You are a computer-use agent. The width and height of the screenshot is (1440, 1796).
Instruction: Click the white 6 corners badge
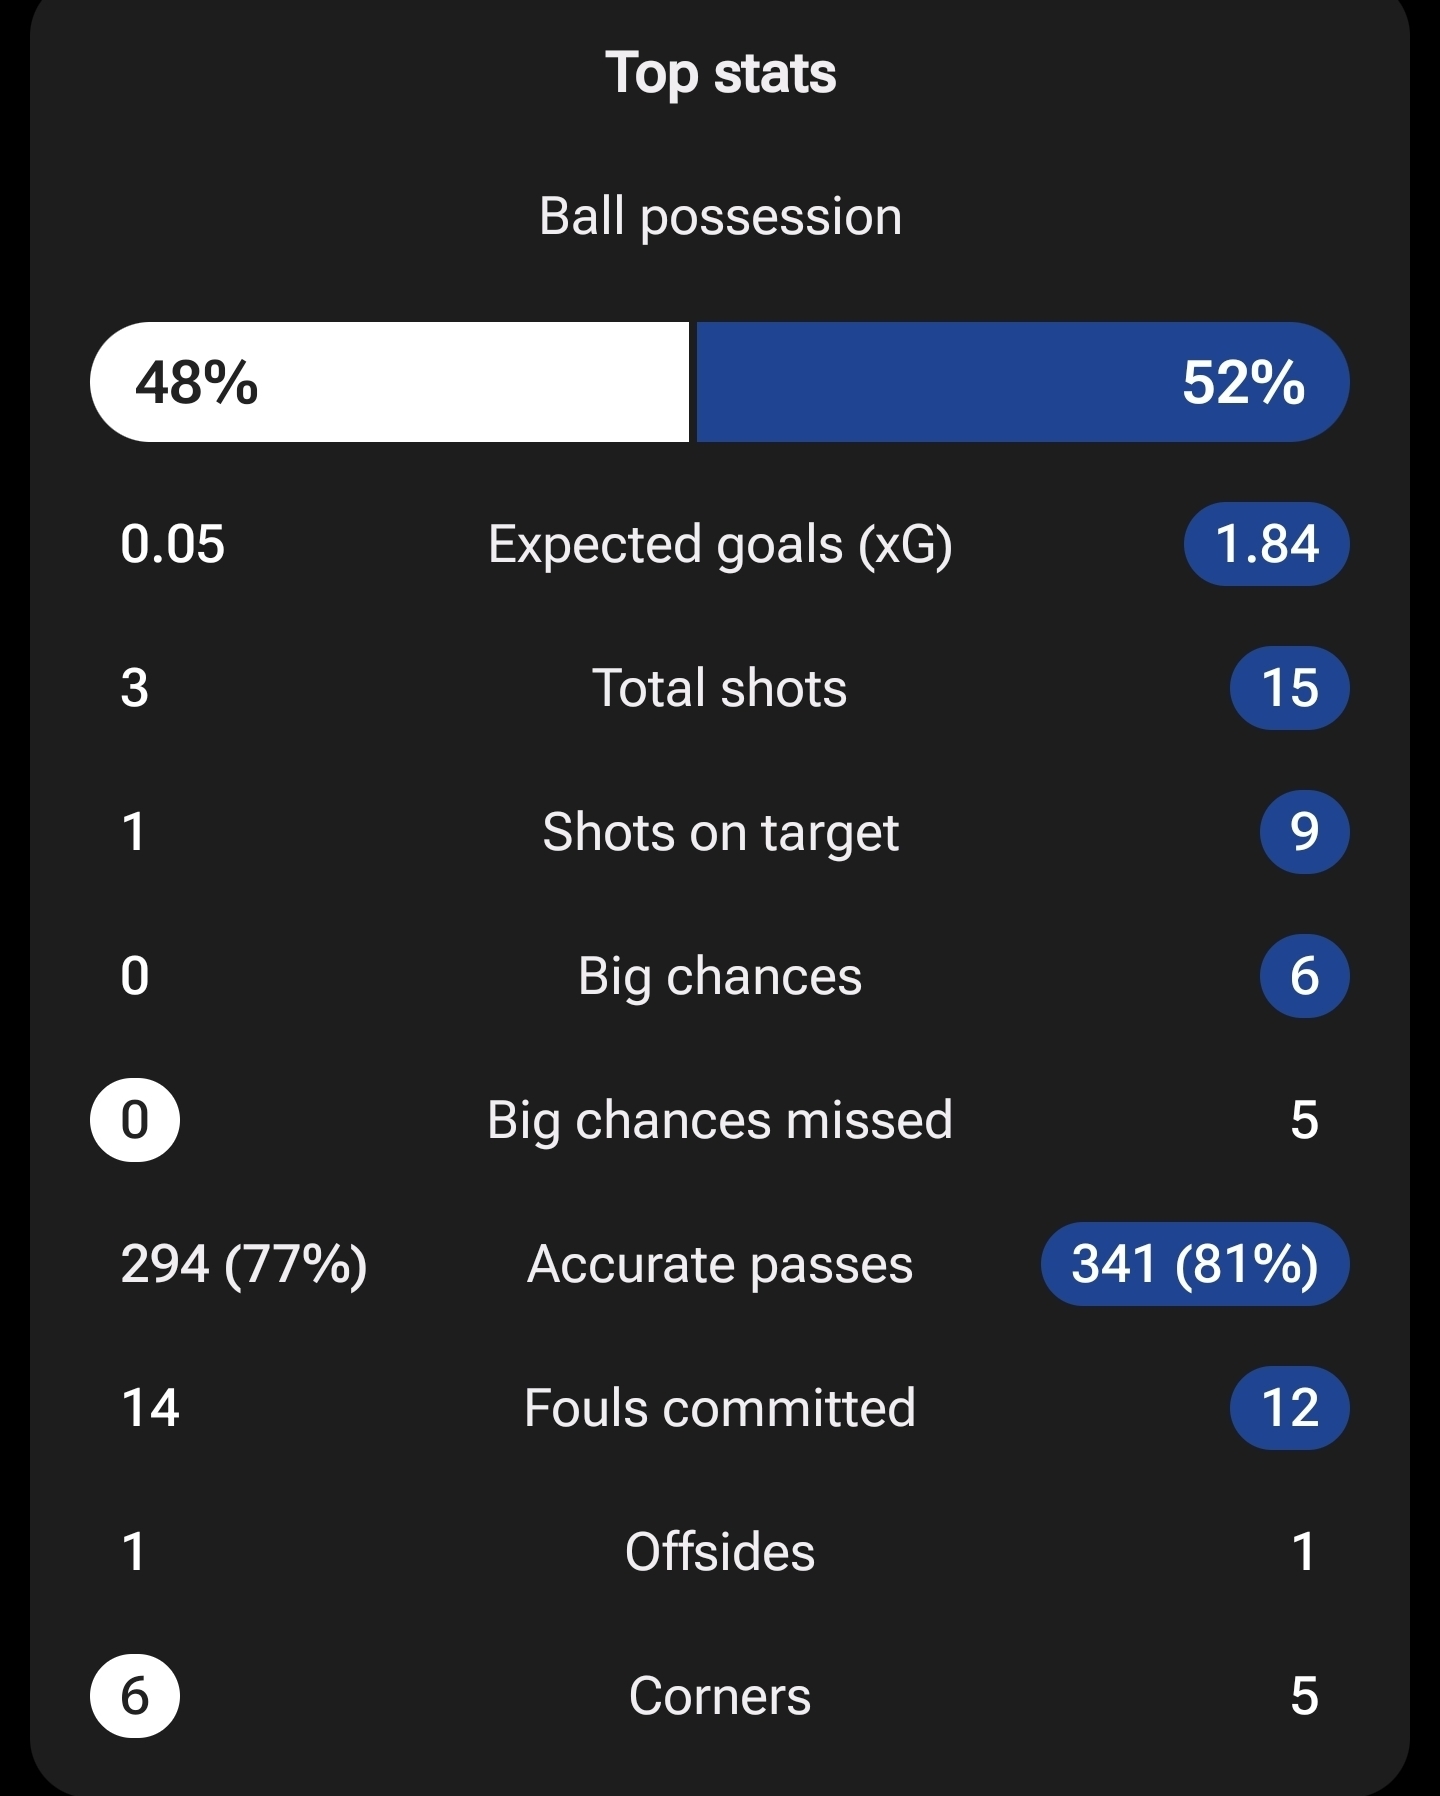(135, 1696)
